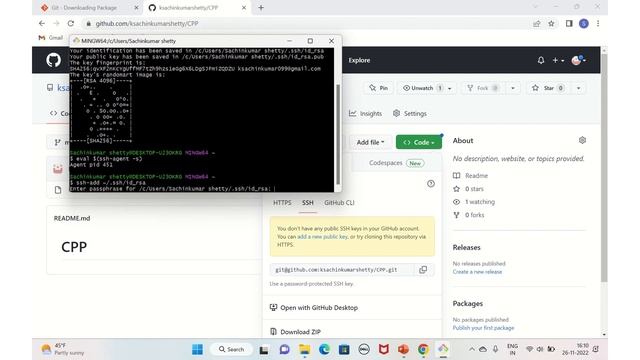
Task: Open Chrome from the taskbar
Action: (423, 349)
